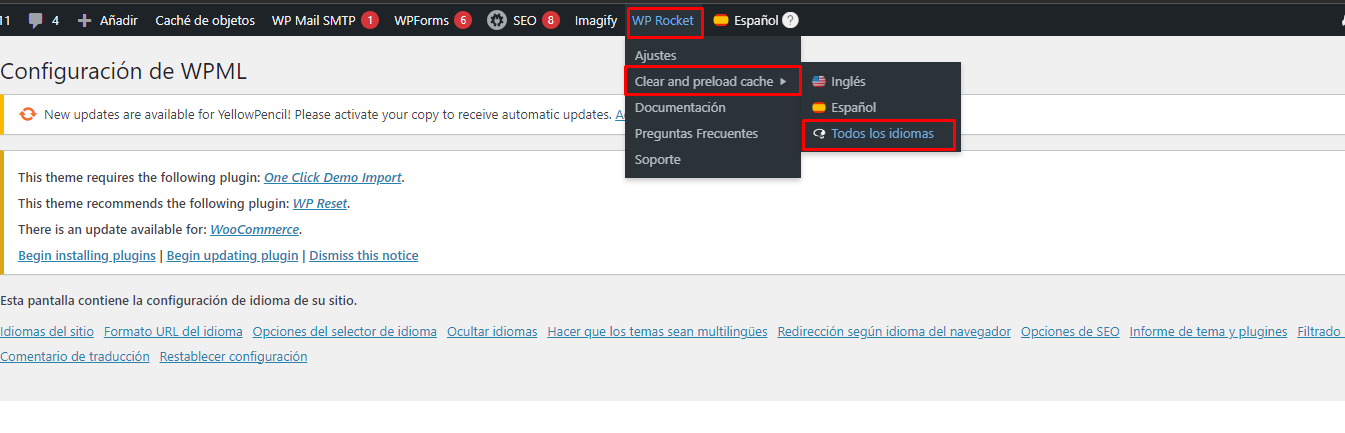
Task: Jump to Idiomas del sitio section
Action: (47, 332)
